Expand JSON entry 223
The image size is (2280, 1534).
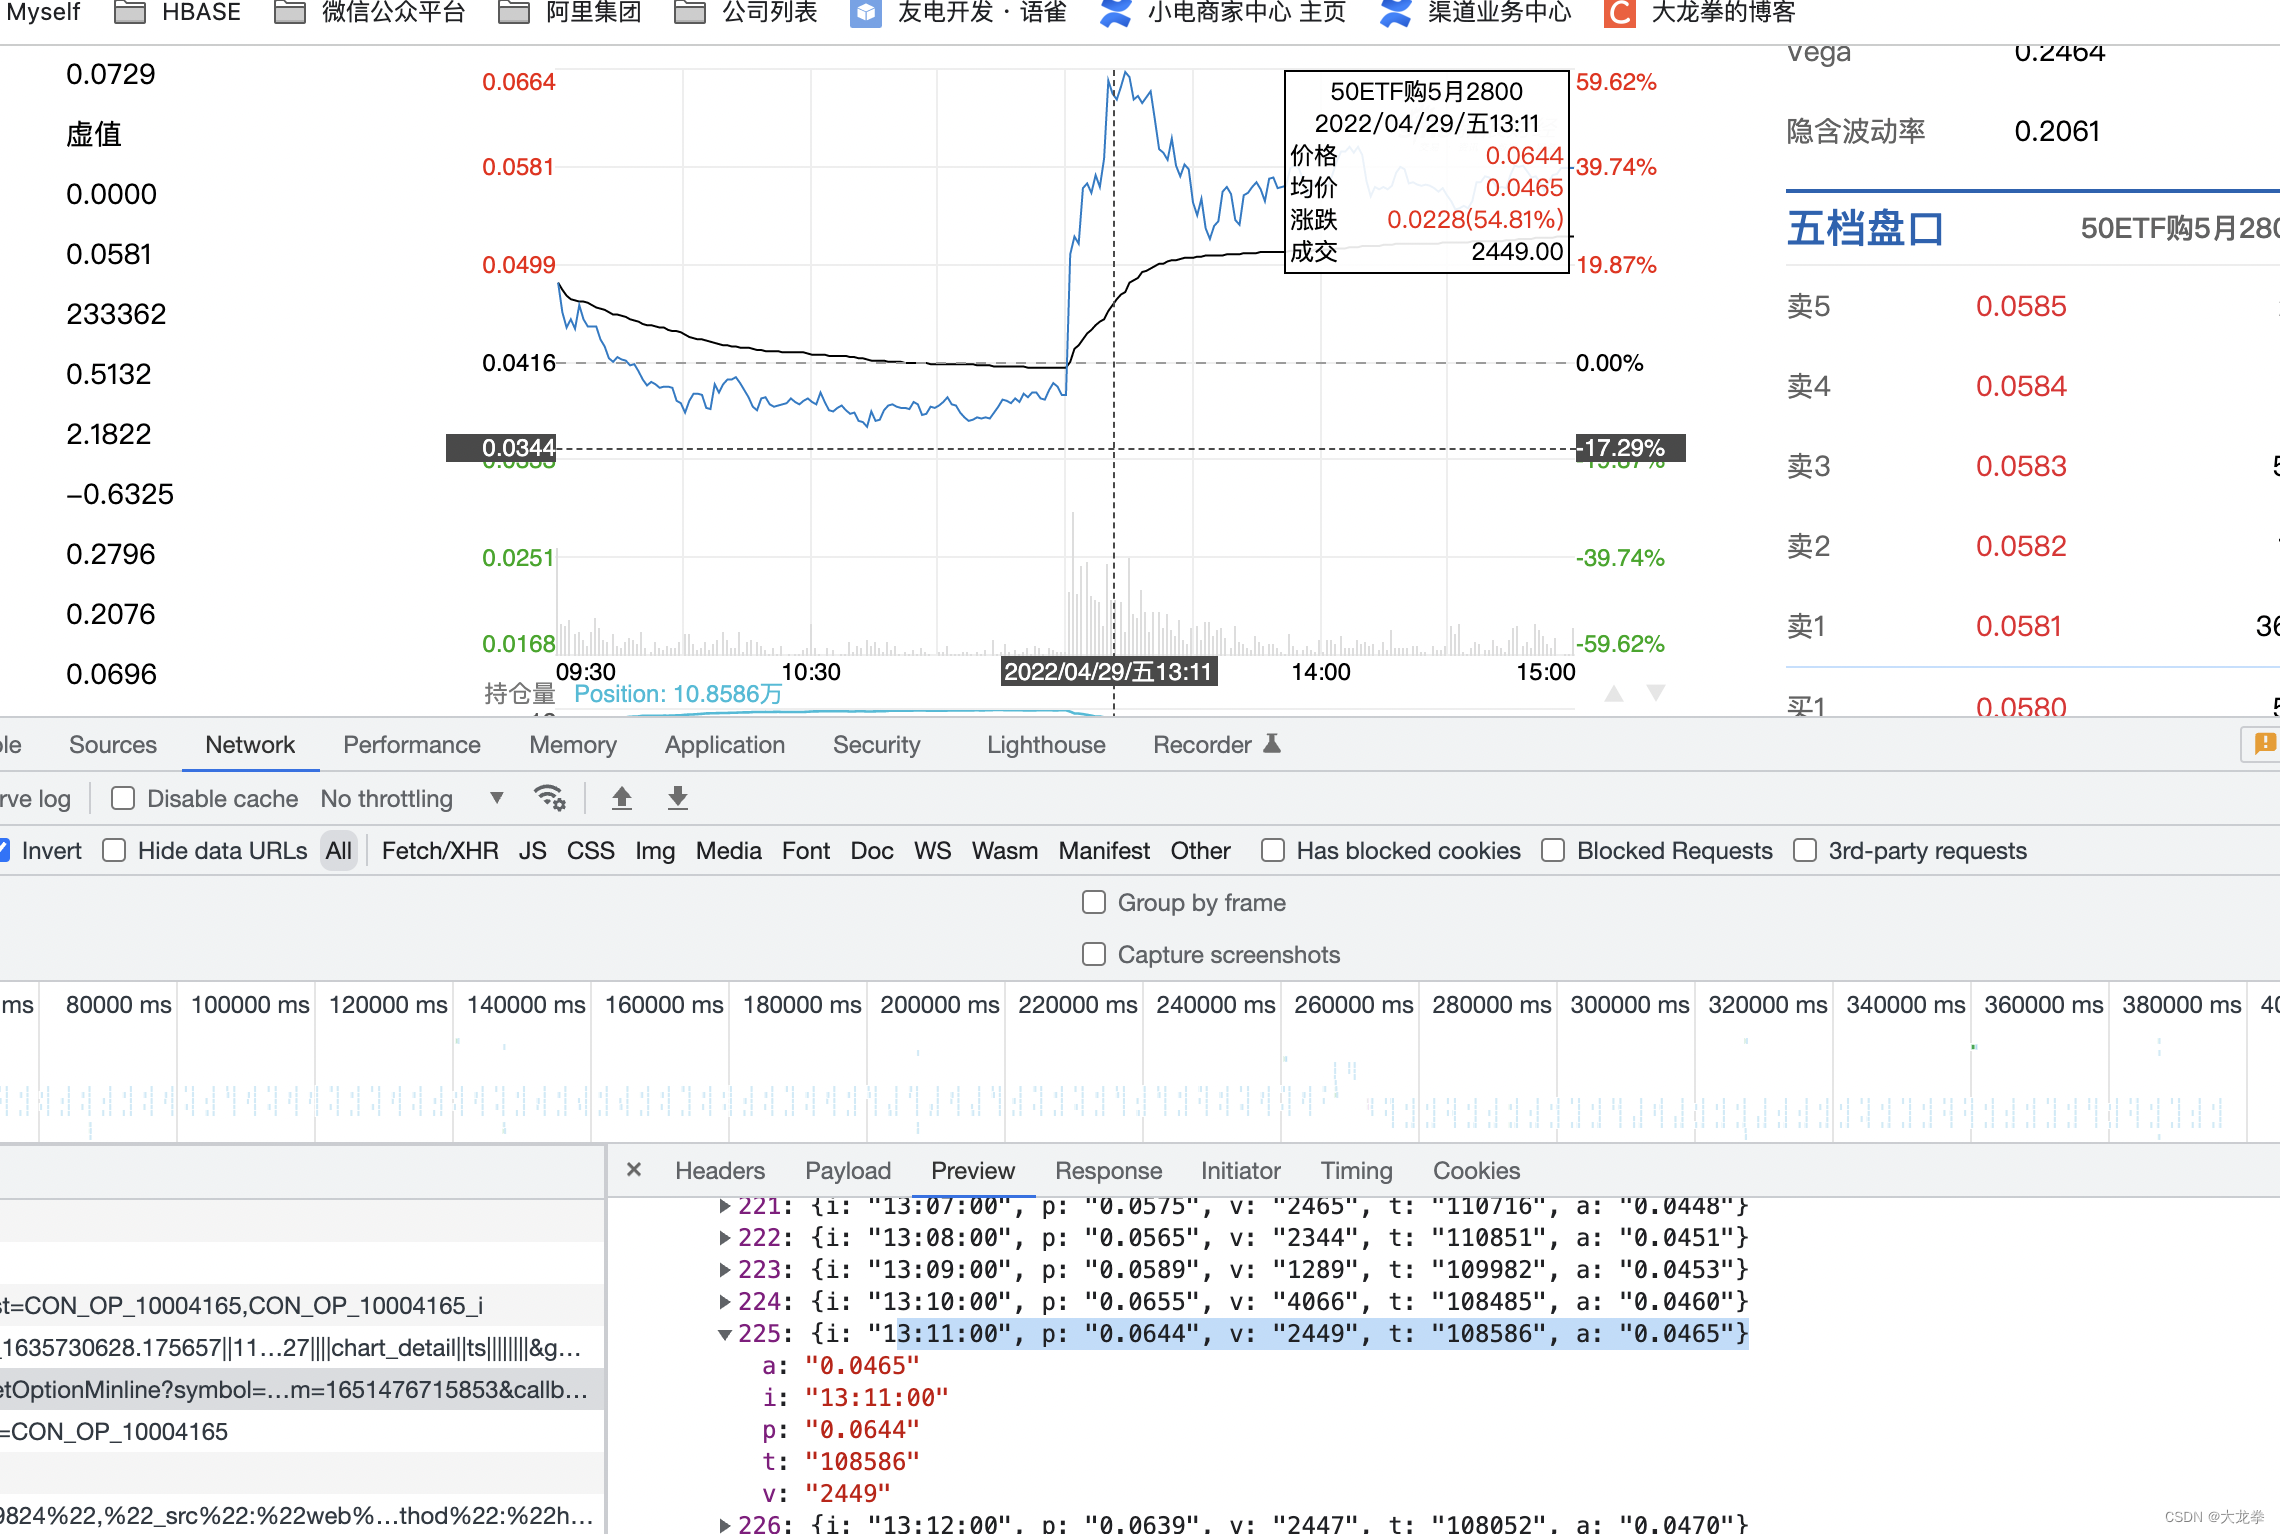725,1270
